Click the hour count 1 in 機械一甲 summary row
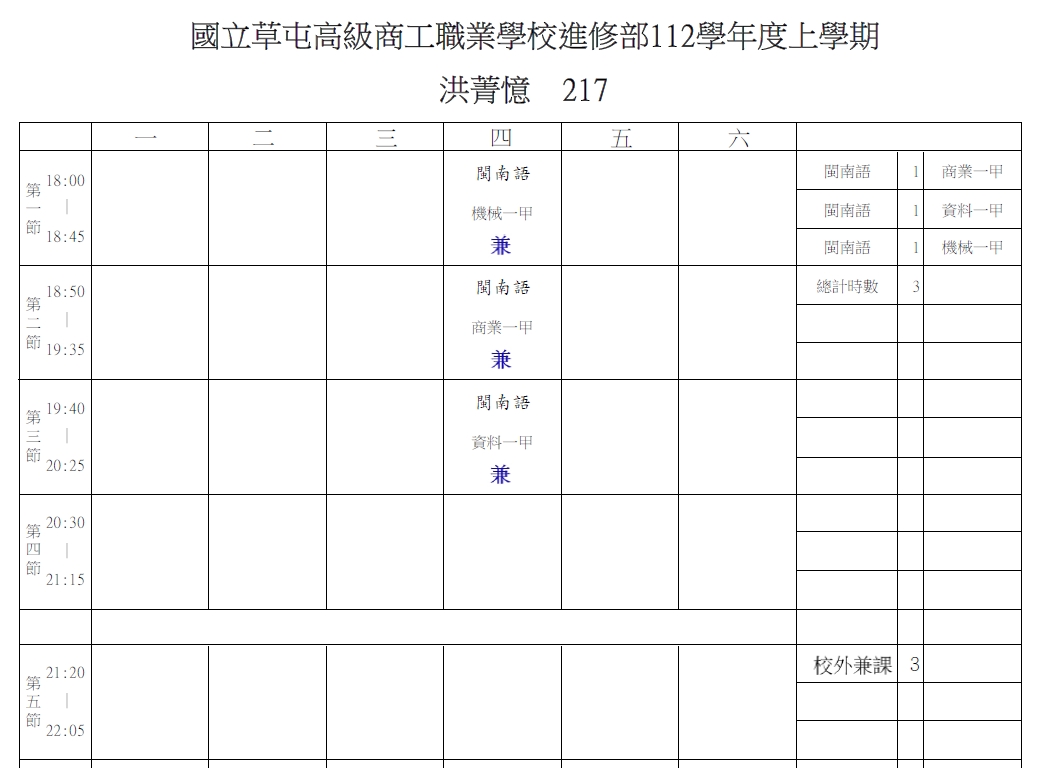1055x768 pixels. click(x=915, y=248)
